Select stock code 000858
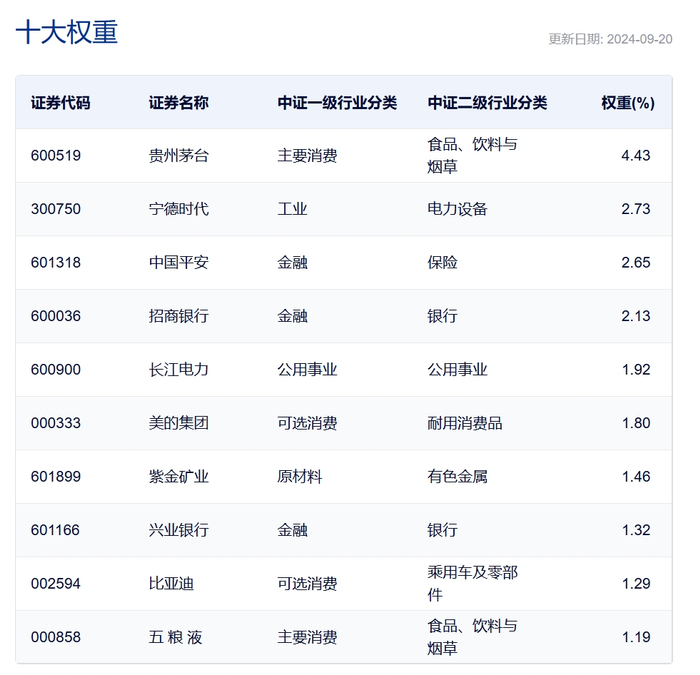The width and height of the screenshot is (700, 675). (x=56, y=637)
